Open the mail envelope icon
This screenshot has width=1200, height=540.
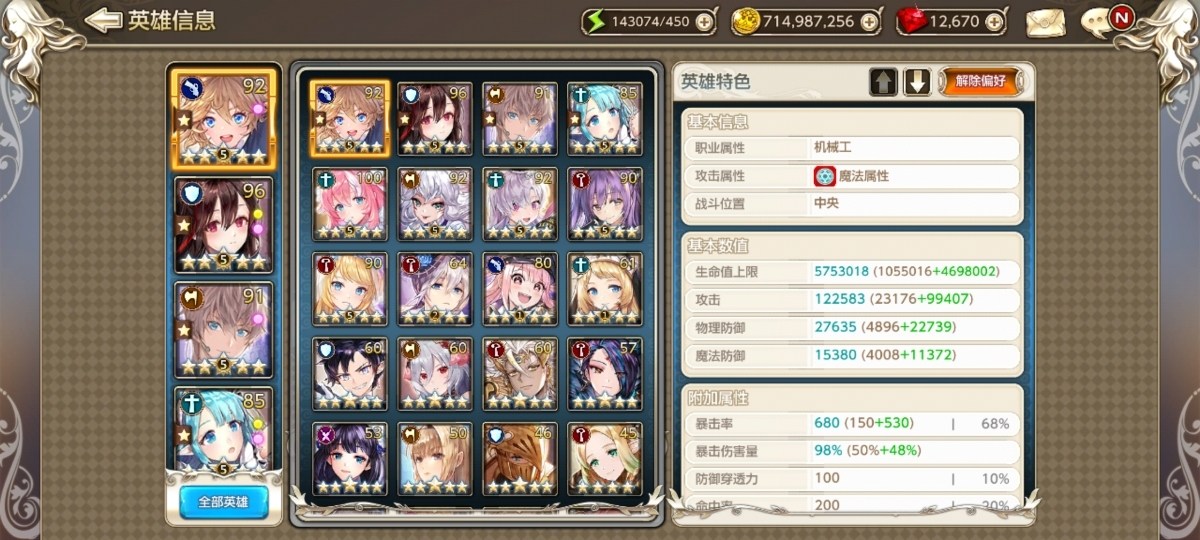pyautogui.click(x=1045, y=21)
